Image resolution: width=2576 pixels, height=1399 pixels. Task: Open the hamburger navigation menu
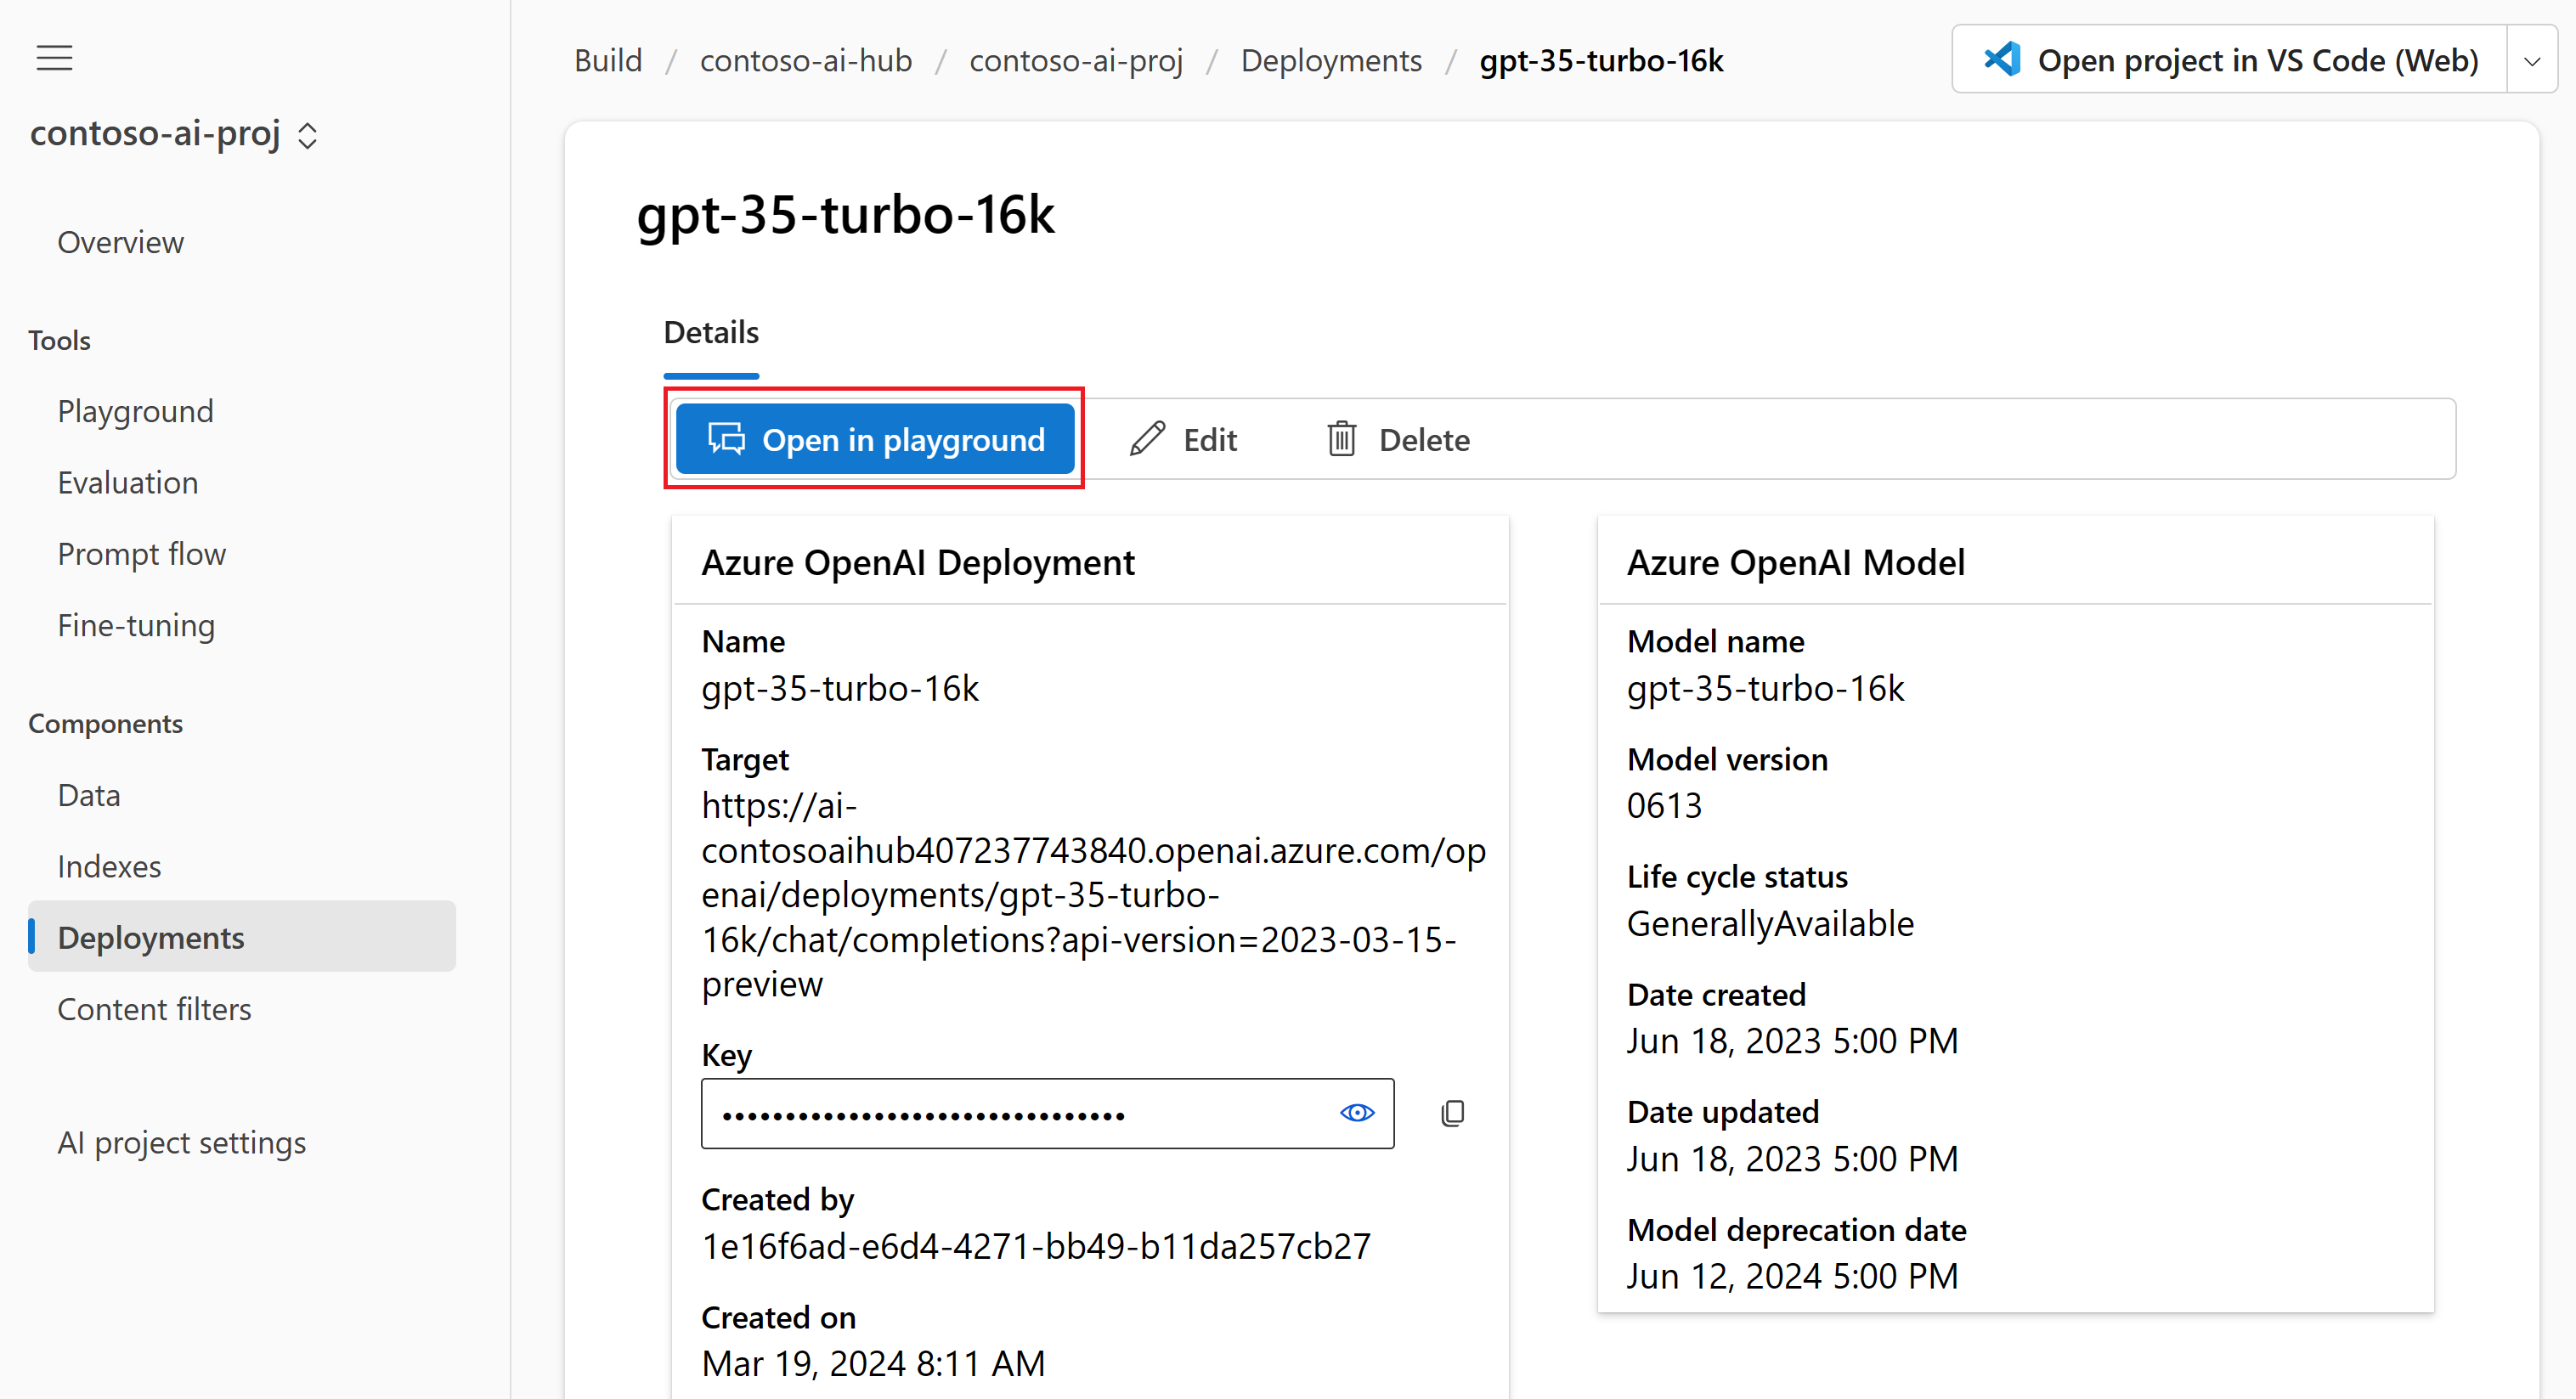[55, 58]
